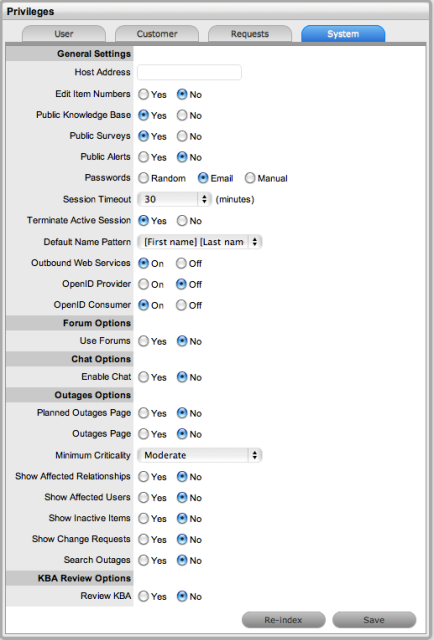The width and height of the screenshot is (434, 640).
Task: Choose Random for Passwords option
Action: click(x=143, y=178)
